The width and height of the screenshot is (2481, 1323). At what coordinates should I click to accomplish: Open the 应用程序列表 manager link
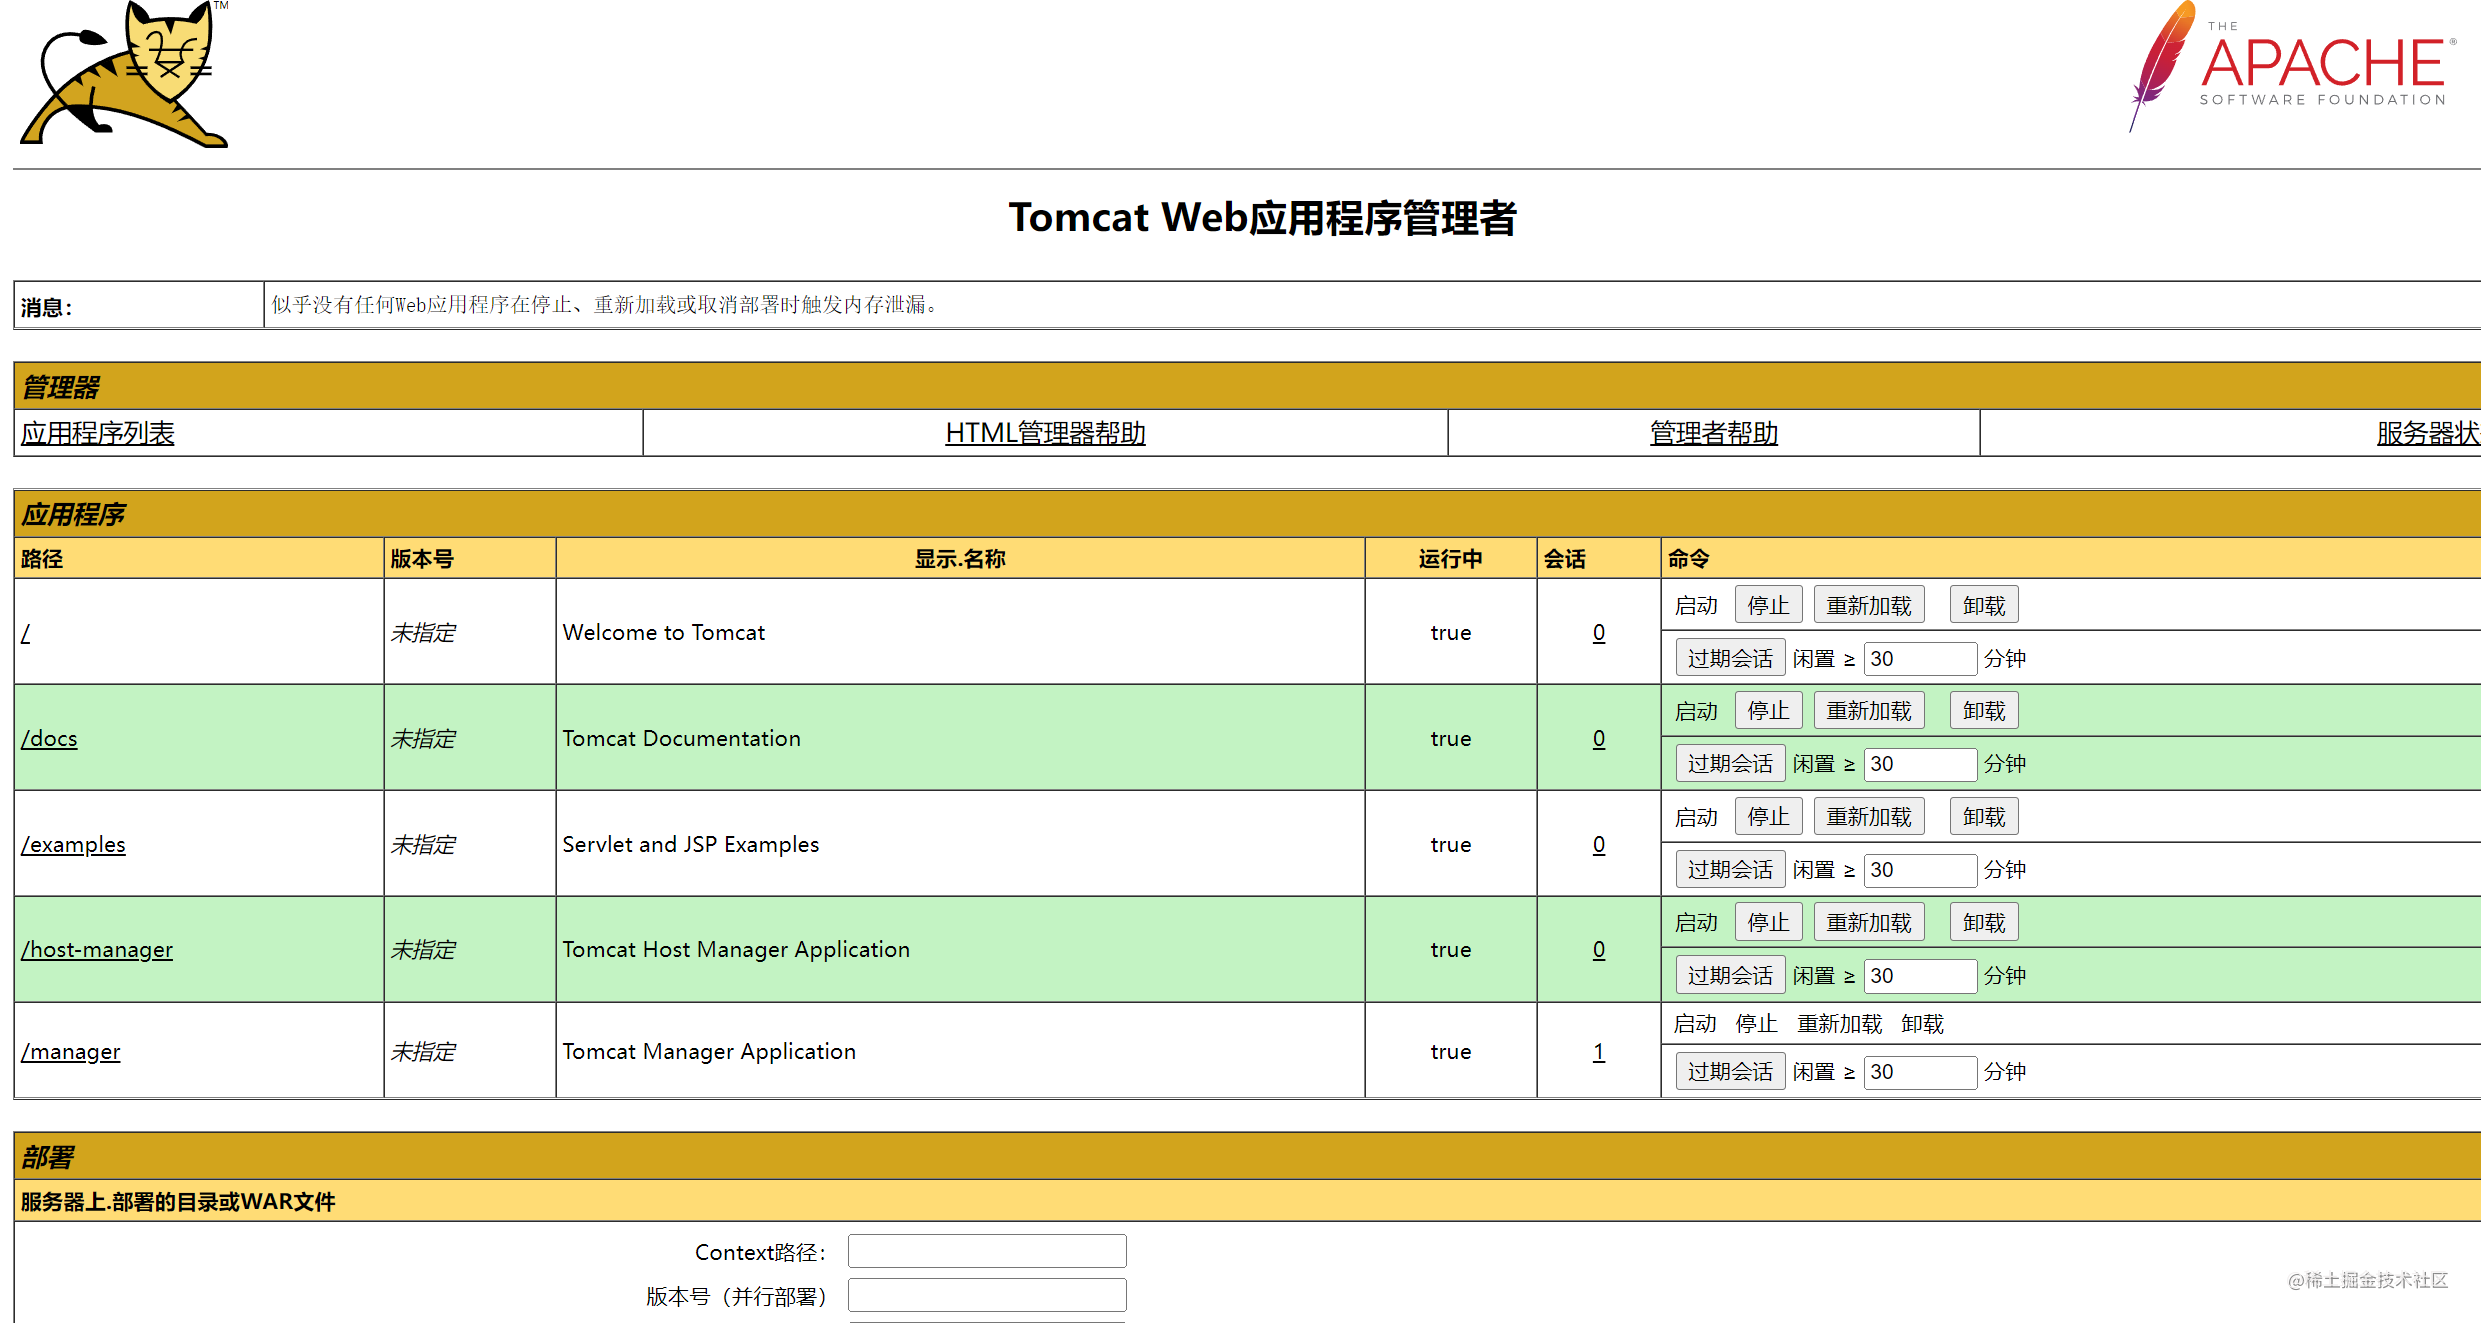click(96, 434)
